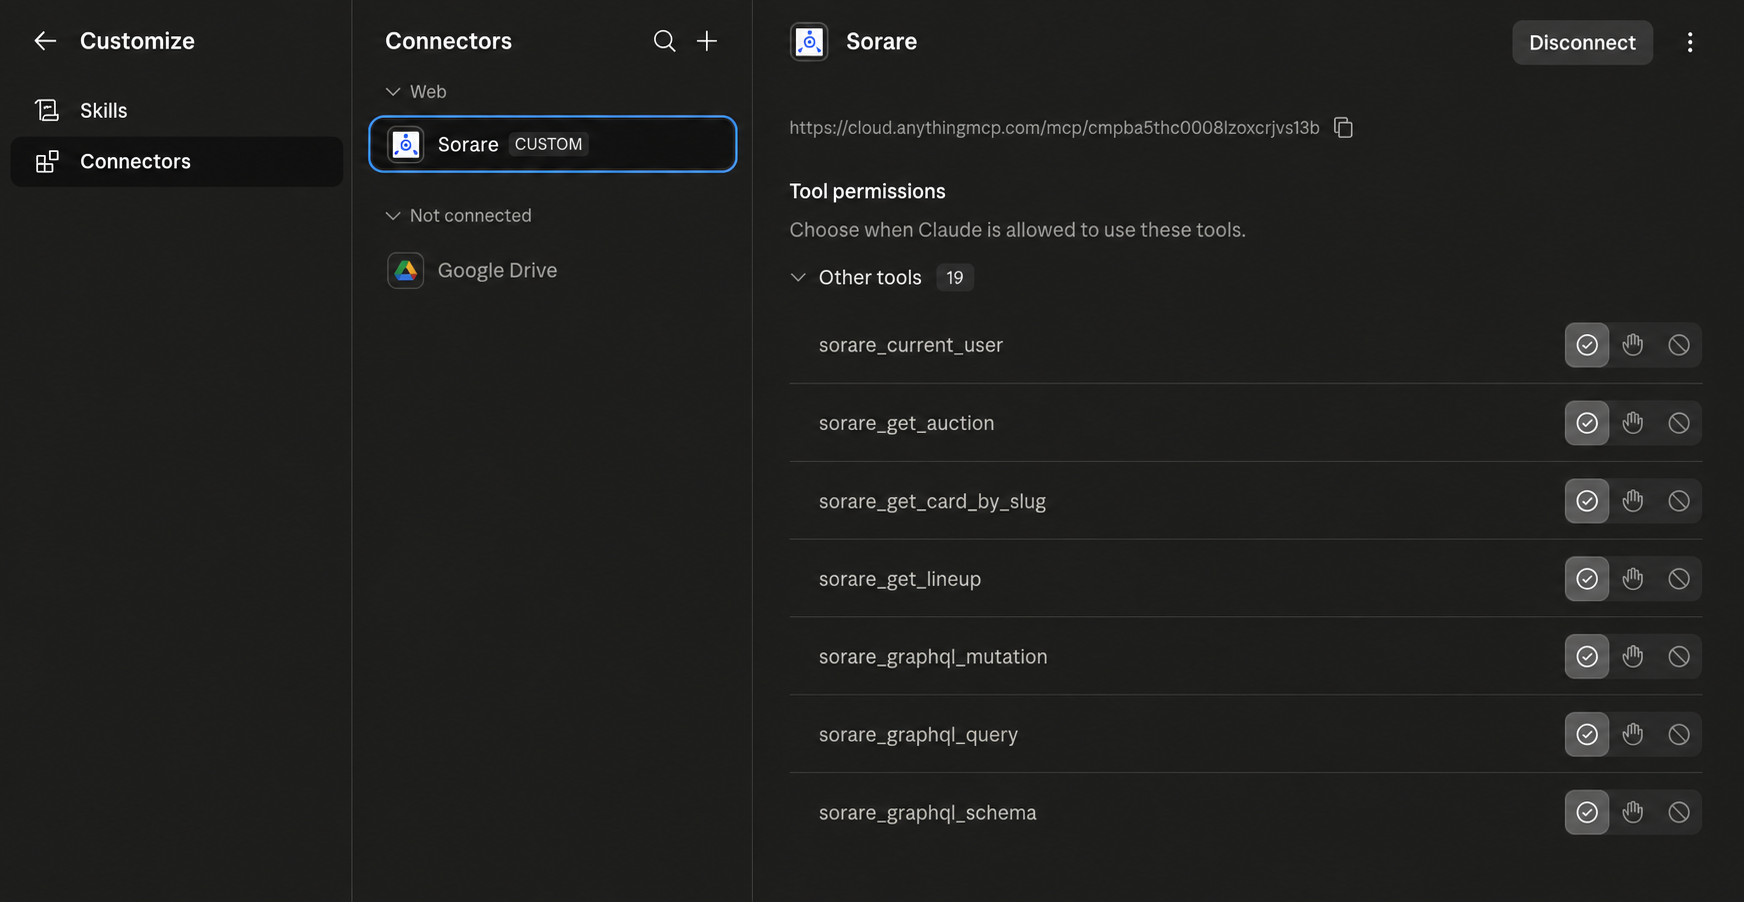Block the sorare_get_lineup tool

[1679, 579]
